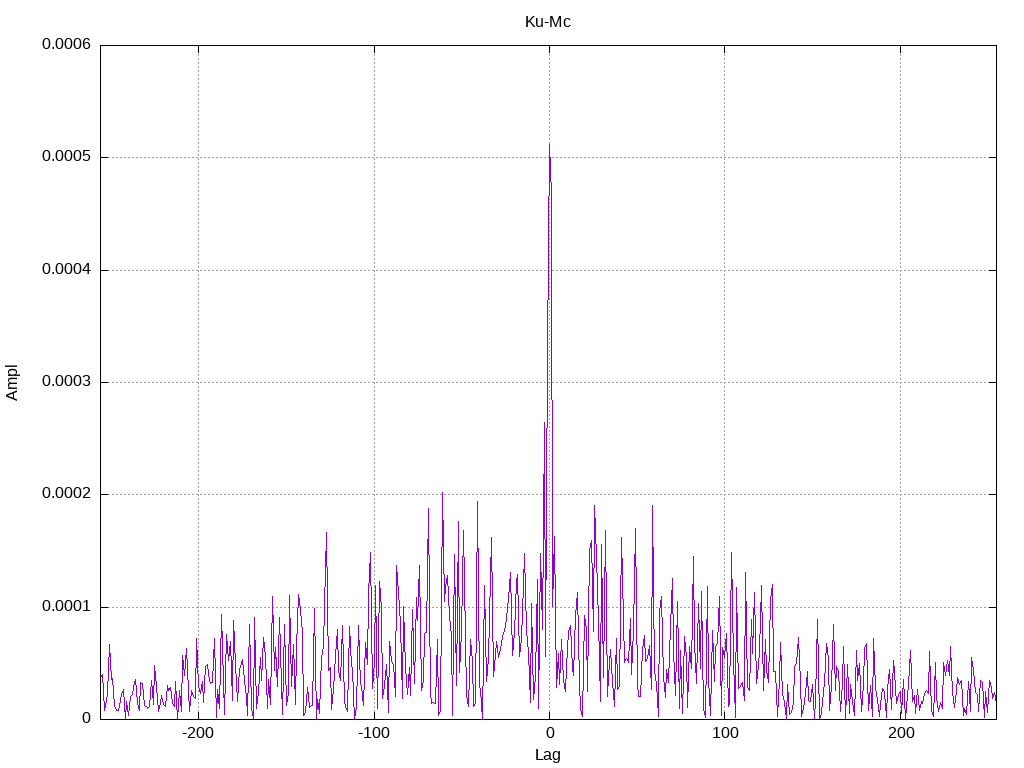Screen dimensions: 1024x768
Task: Click y-axis tick label 0.0005
Action: click(67, 157)
